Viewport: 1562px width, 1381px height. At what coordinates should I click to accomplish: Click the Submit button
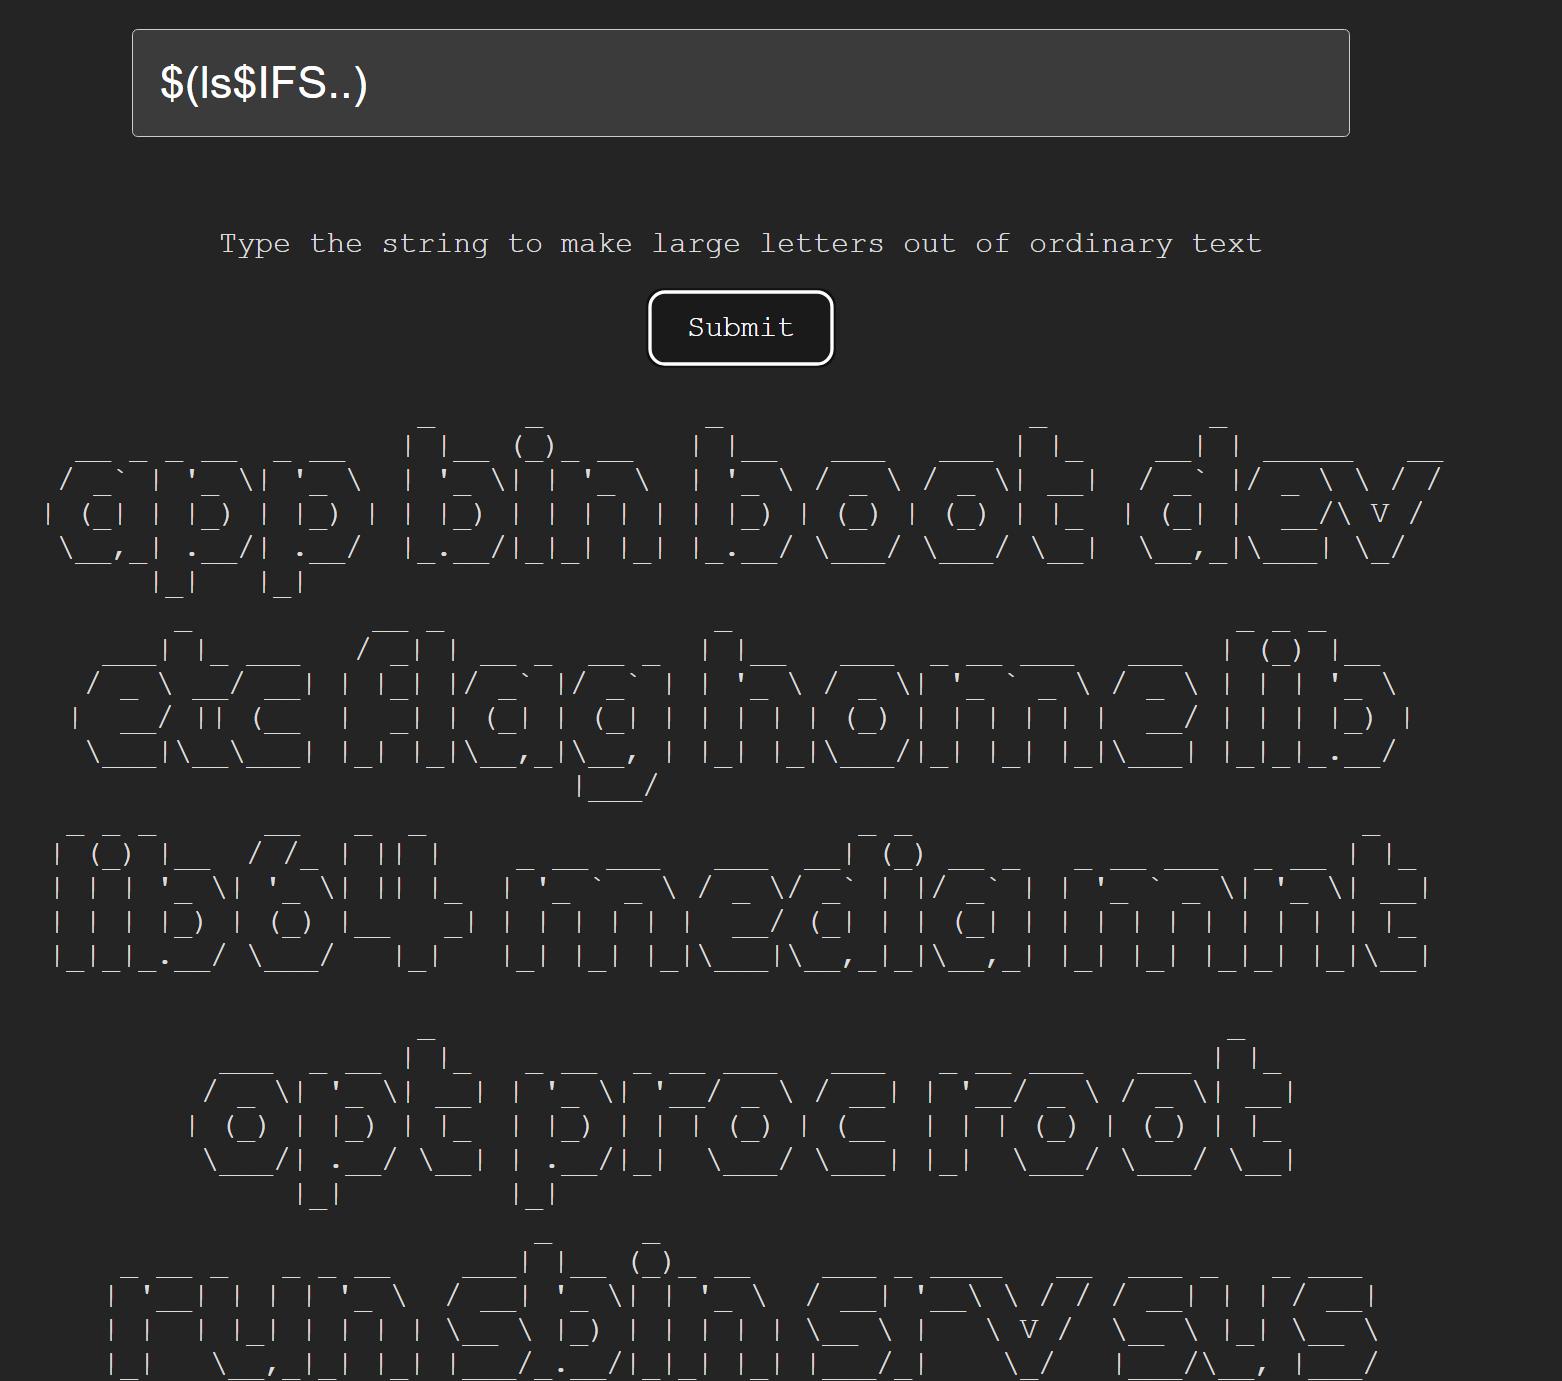click(x=740, y=328)
